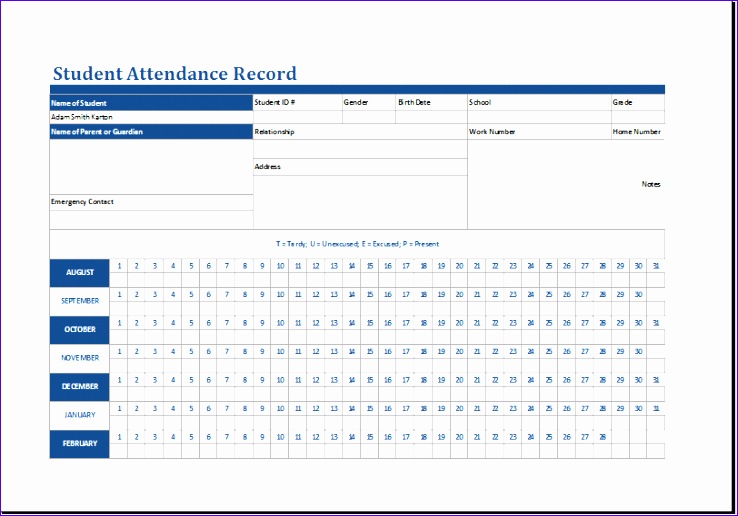
Task: Click day 5 in the October row
Action: pos(191,323)
